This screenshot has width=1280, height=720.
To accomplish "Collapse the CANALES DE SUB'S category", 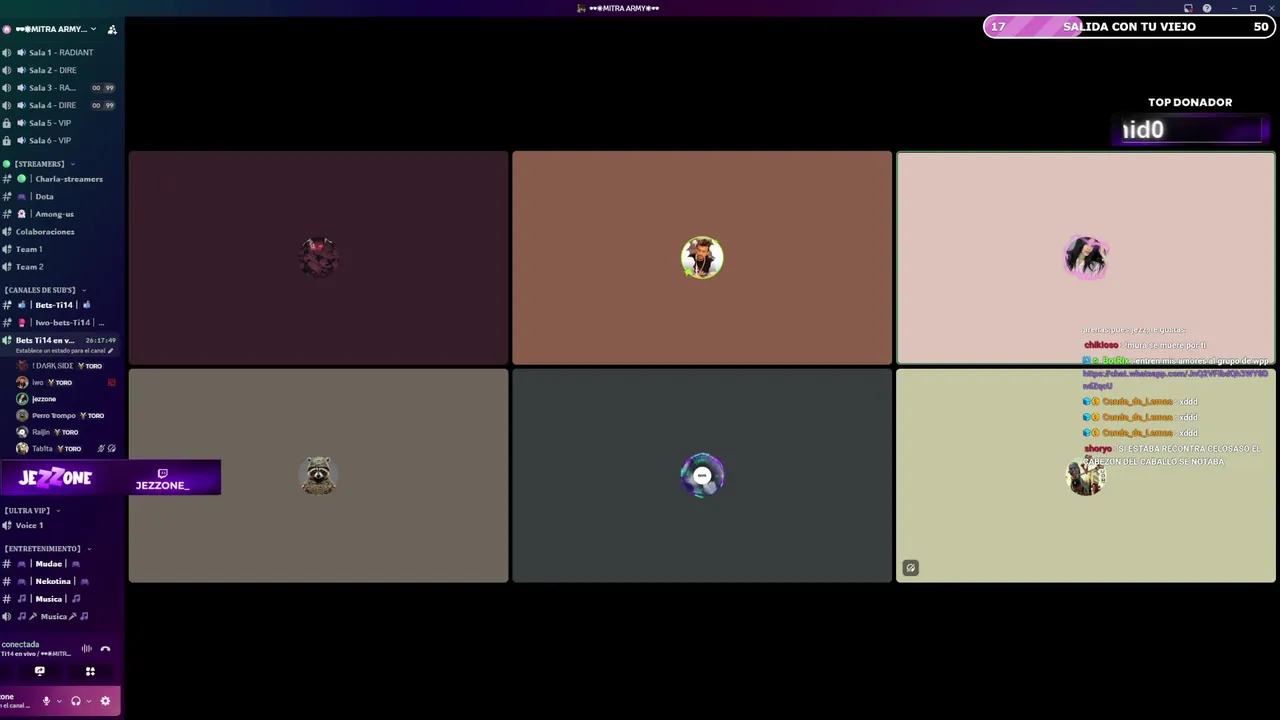I will (x=44, y=290).
